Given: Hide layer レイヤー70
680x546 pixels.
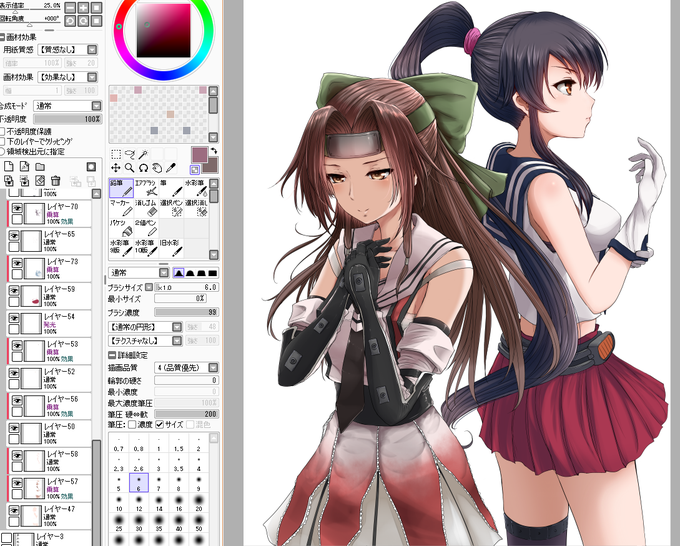Looking at the screenshot, I should point(17,208).
